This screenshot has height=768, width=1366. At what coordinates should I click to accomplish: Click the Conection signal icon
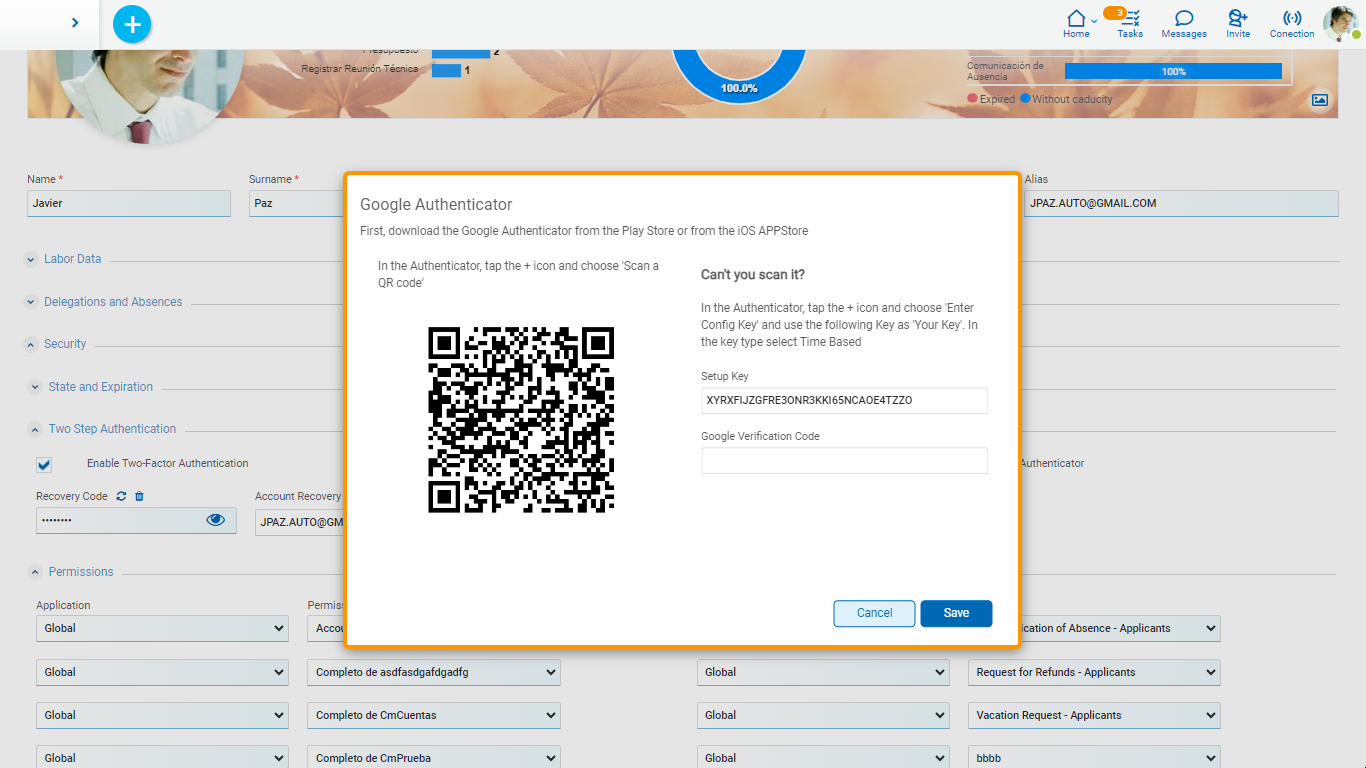tap(1292, 19)
